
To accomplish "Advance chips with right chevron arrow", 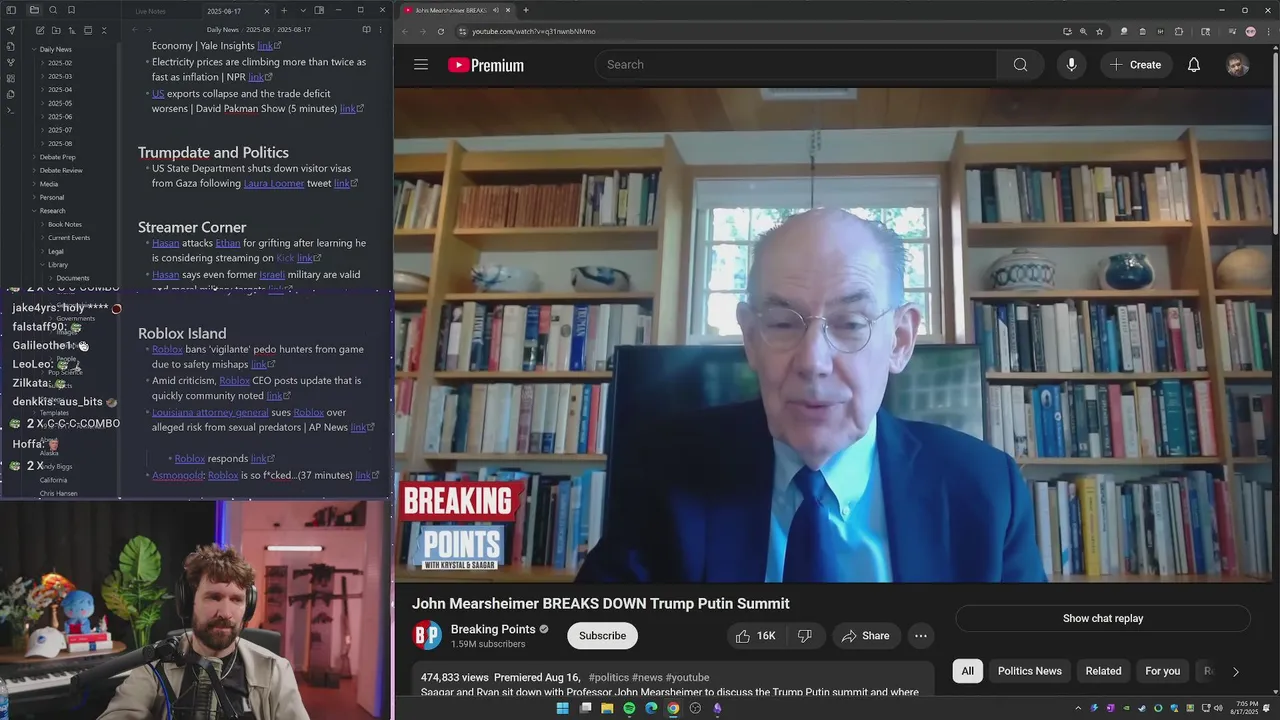I will (1235, 672).
